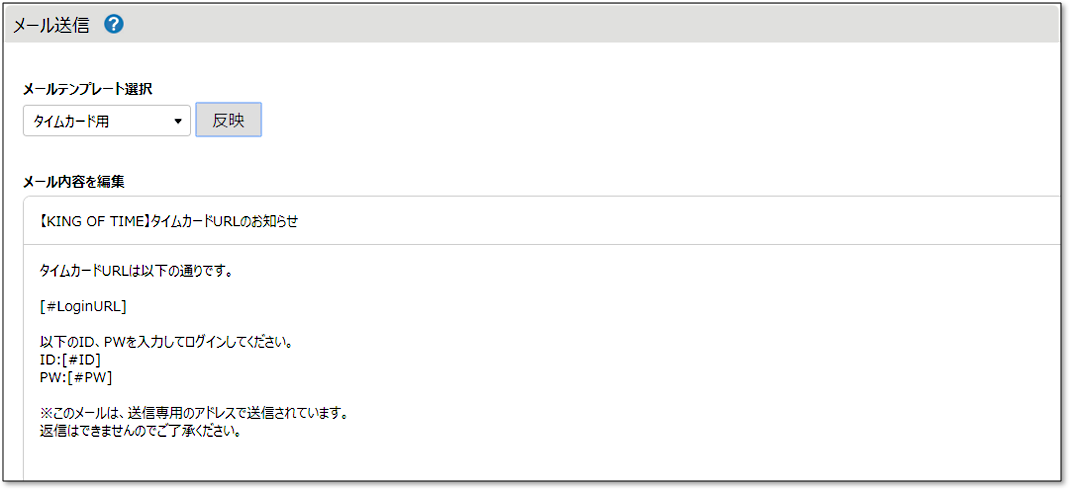The width and height of the screenshot is (1070, 490).
Task: Click empty area at bottom of message body
Action: pyautogui.click(x=546, y=461)
